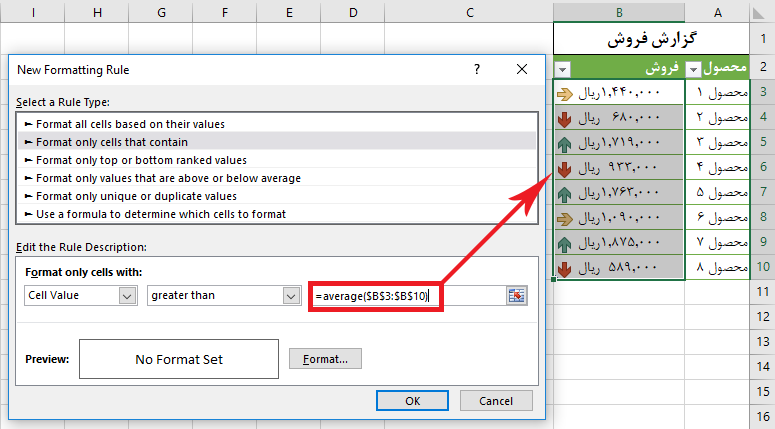This screenshot has width=775, height=429.
Task: Select row 15 header
Action: click(763, 391)
